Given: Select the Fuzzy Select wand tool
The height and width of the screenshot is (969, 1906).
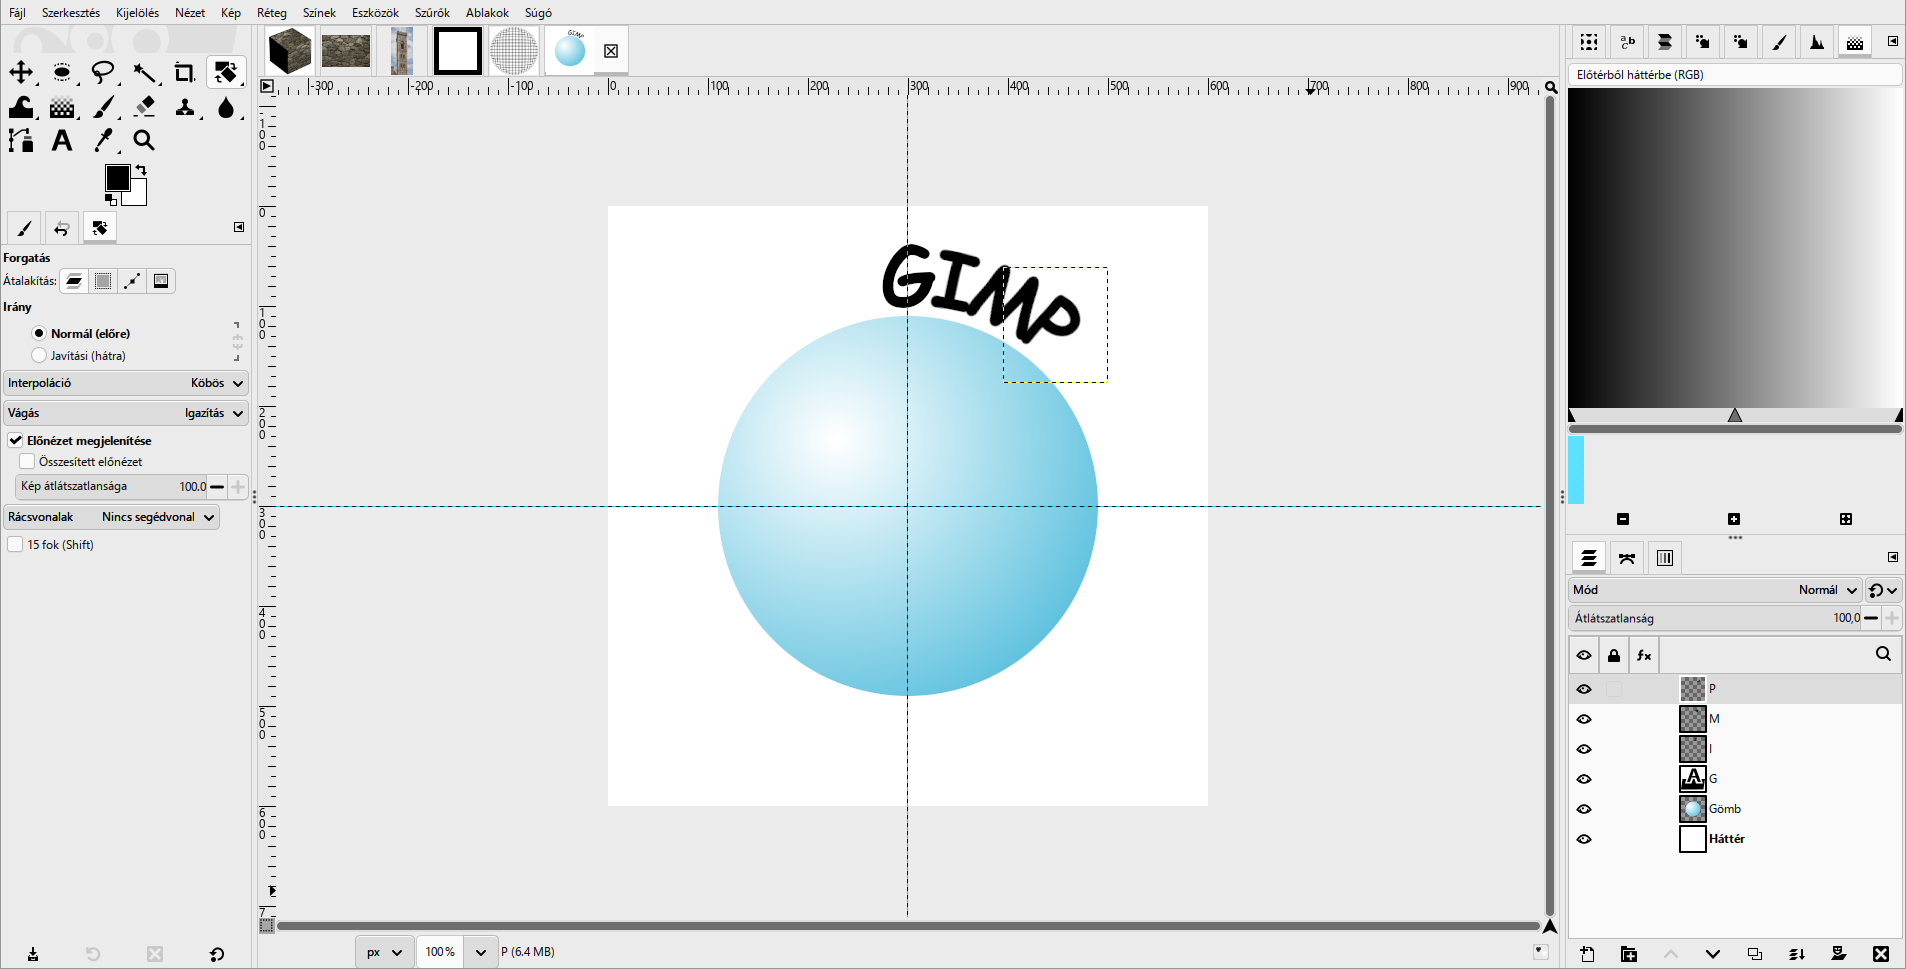Looking at the screenshot, I should 145,72.
